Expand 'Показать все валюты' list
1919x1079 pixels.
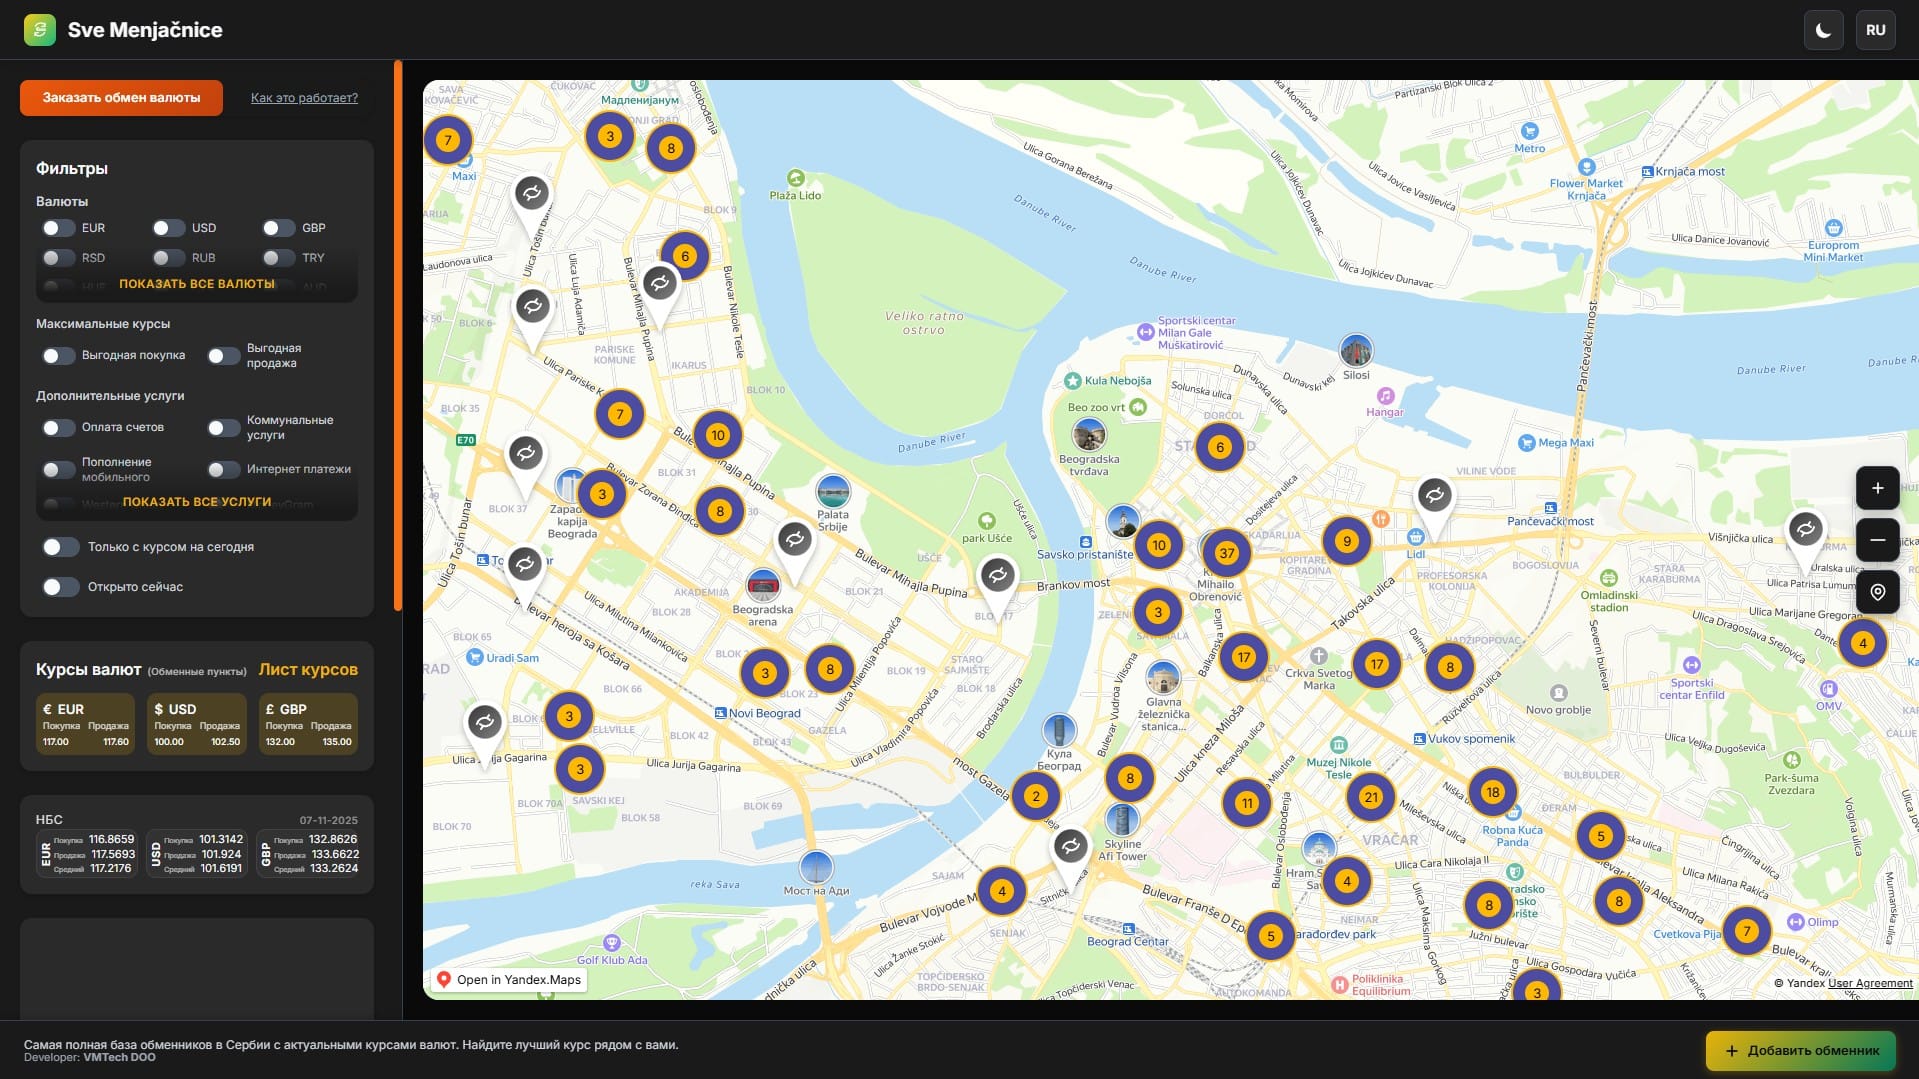coord(197,284)
